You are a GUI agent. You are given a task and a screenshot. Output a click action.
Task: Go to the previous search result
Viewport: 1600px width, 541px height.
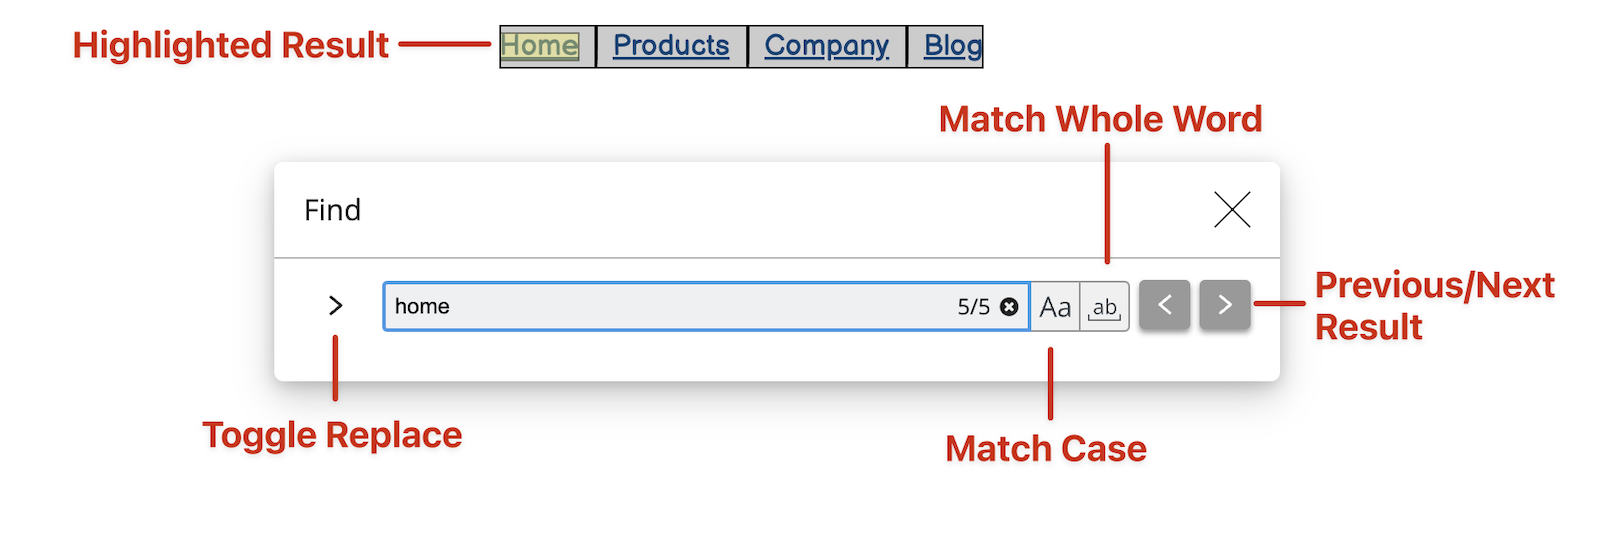pos(1164,305)
